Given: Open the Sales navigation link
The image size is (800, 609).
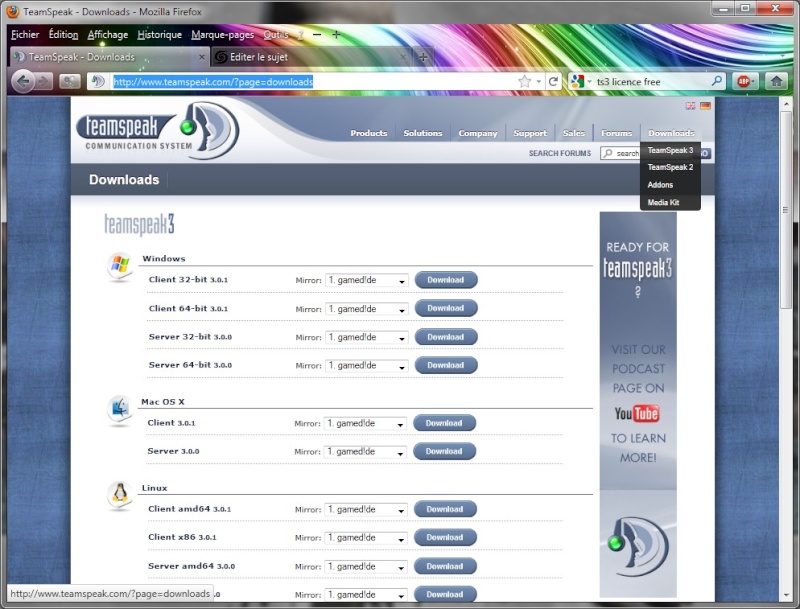Looking at the screenshot, I should tap(573, 133).
